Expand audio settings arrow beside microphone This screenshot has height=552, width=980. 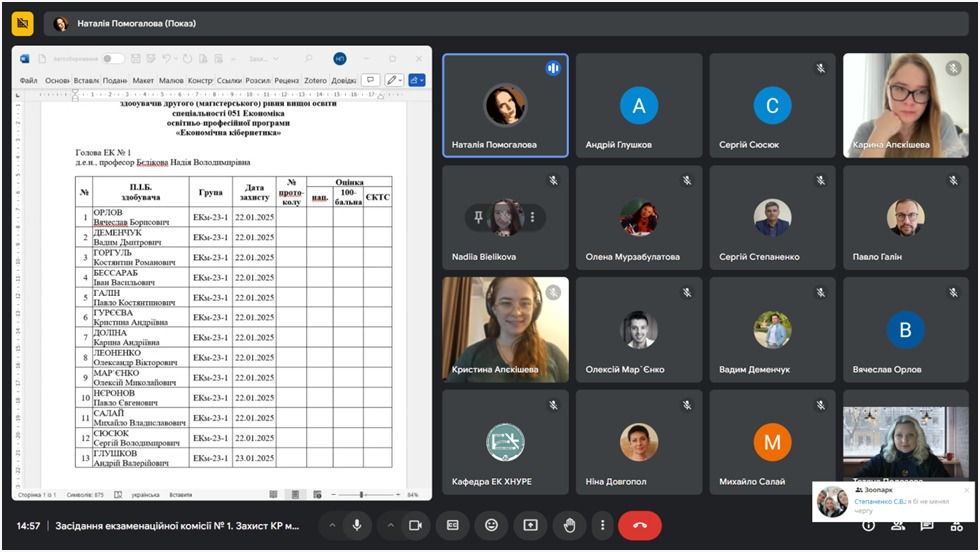coord(333,525)
